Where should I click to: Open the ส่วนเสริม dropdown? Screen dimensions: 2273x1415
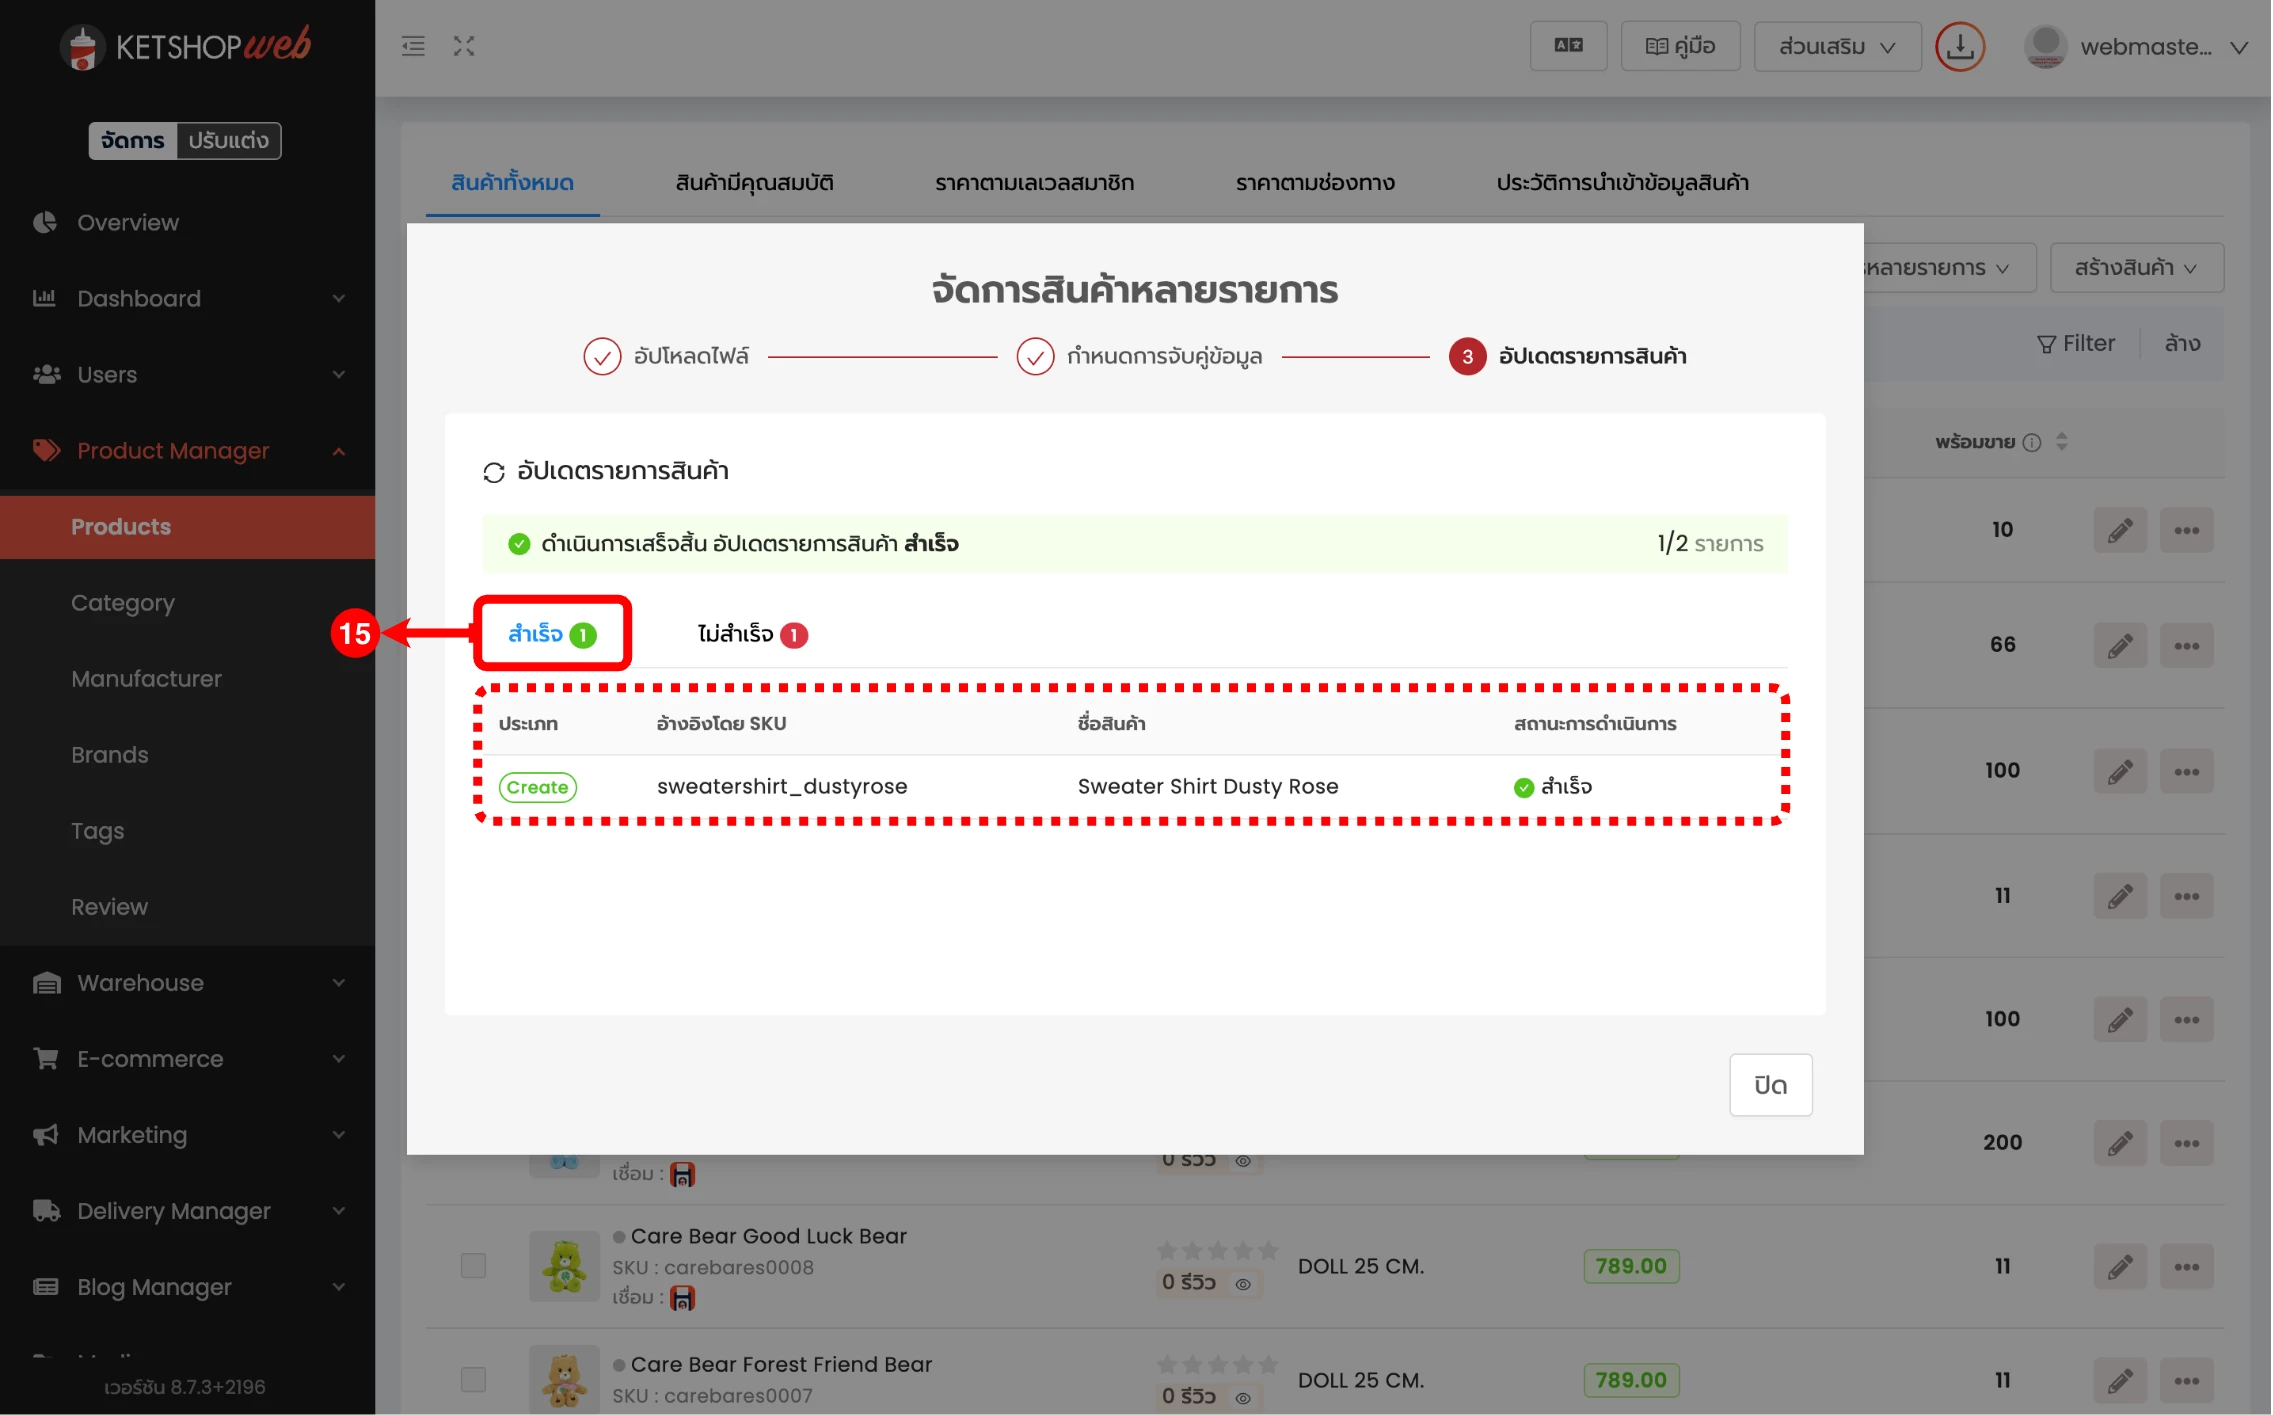click(1836, 47)
